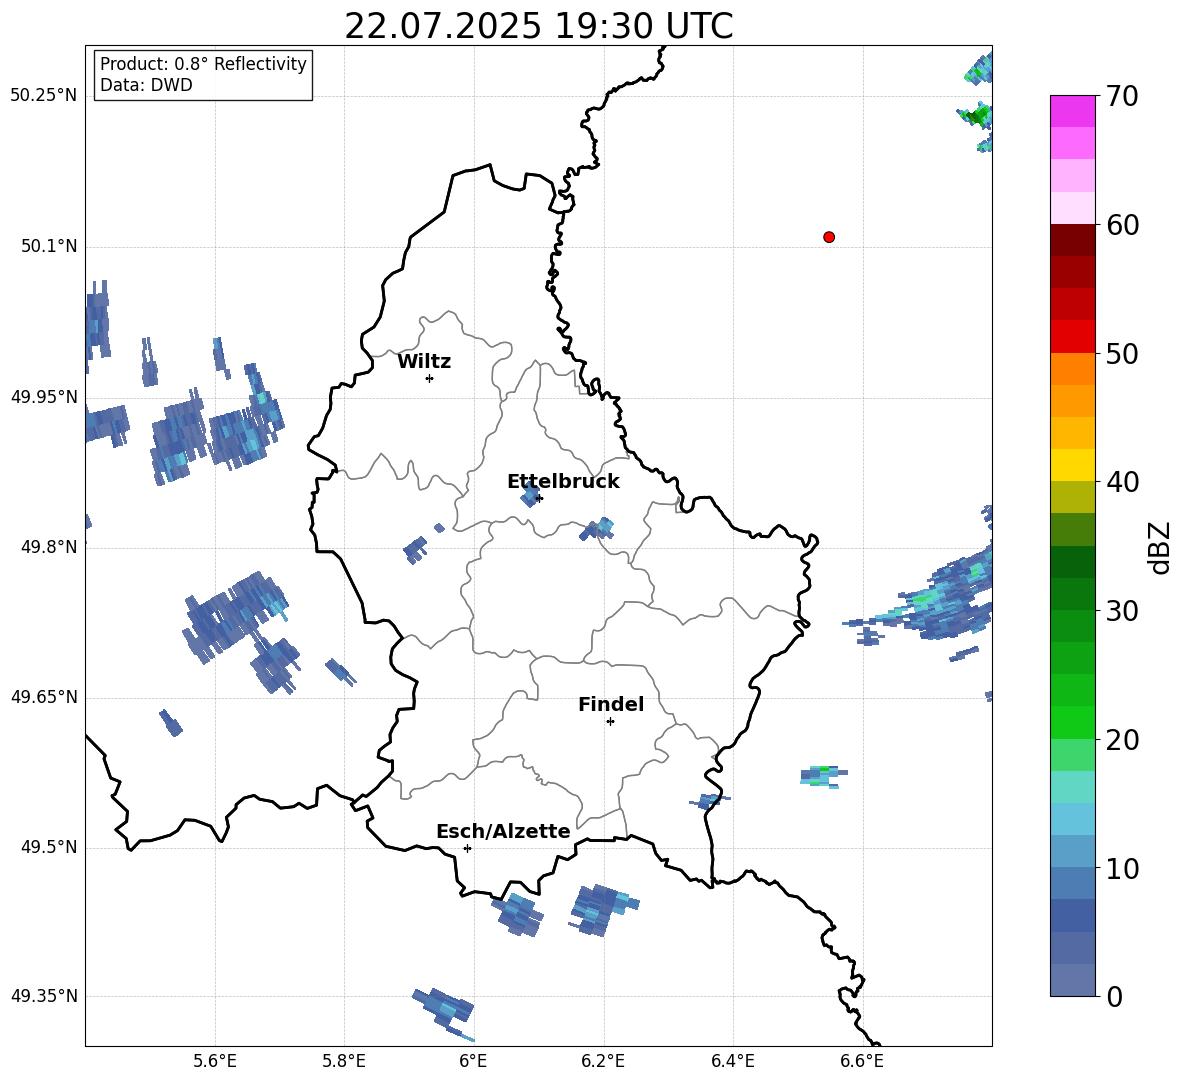The width and height of the screenshot is (1184, 1081).
Task: Click the 49.65°N latitude label
Action: [x=44, y=696]
